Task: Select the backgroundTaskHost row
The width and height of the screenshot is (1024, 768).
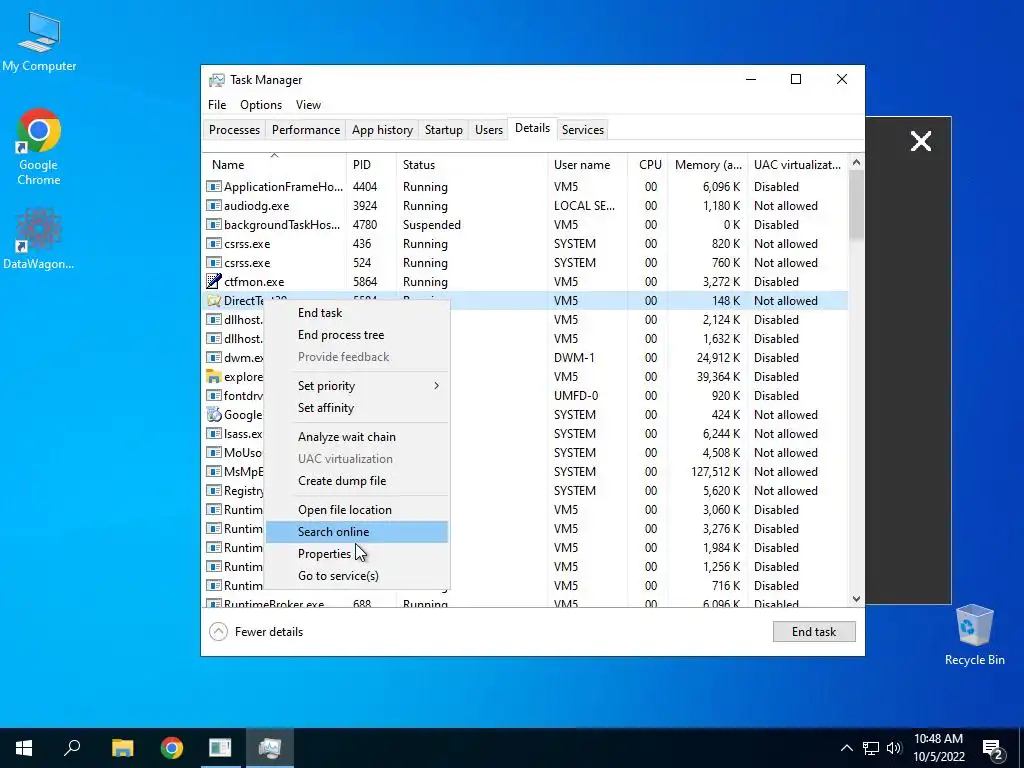Action: pos(525,225)
